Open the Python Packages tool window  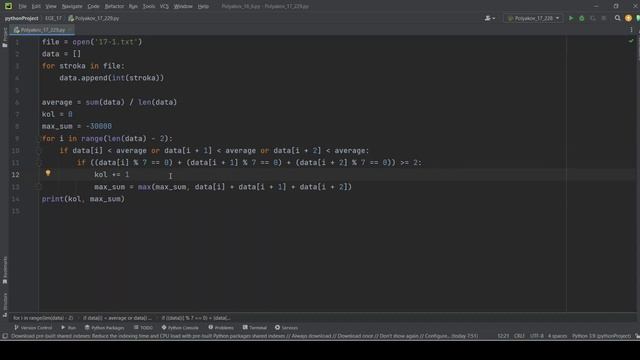[x=104, y=328]
